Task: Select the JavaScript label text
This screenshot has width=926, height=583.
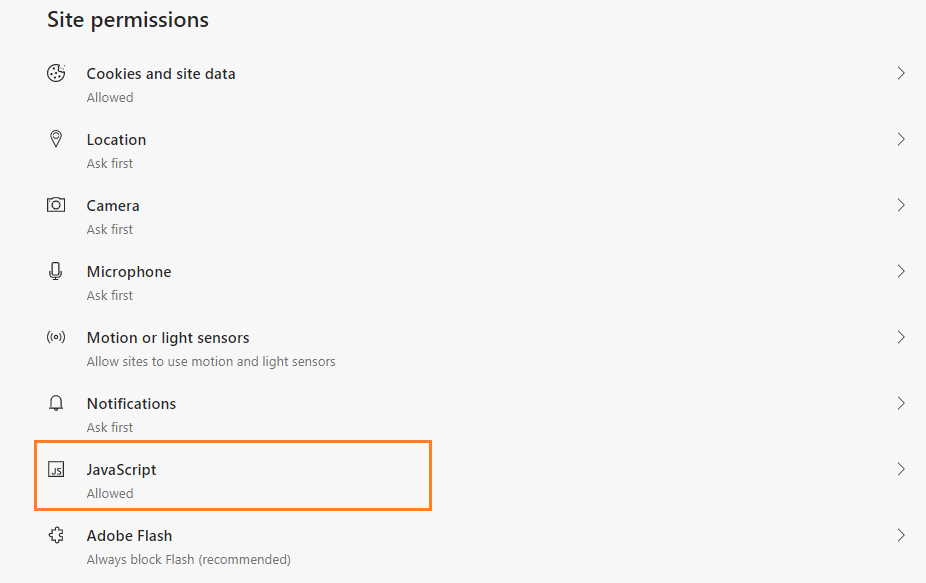Action: tap(121, 470)
